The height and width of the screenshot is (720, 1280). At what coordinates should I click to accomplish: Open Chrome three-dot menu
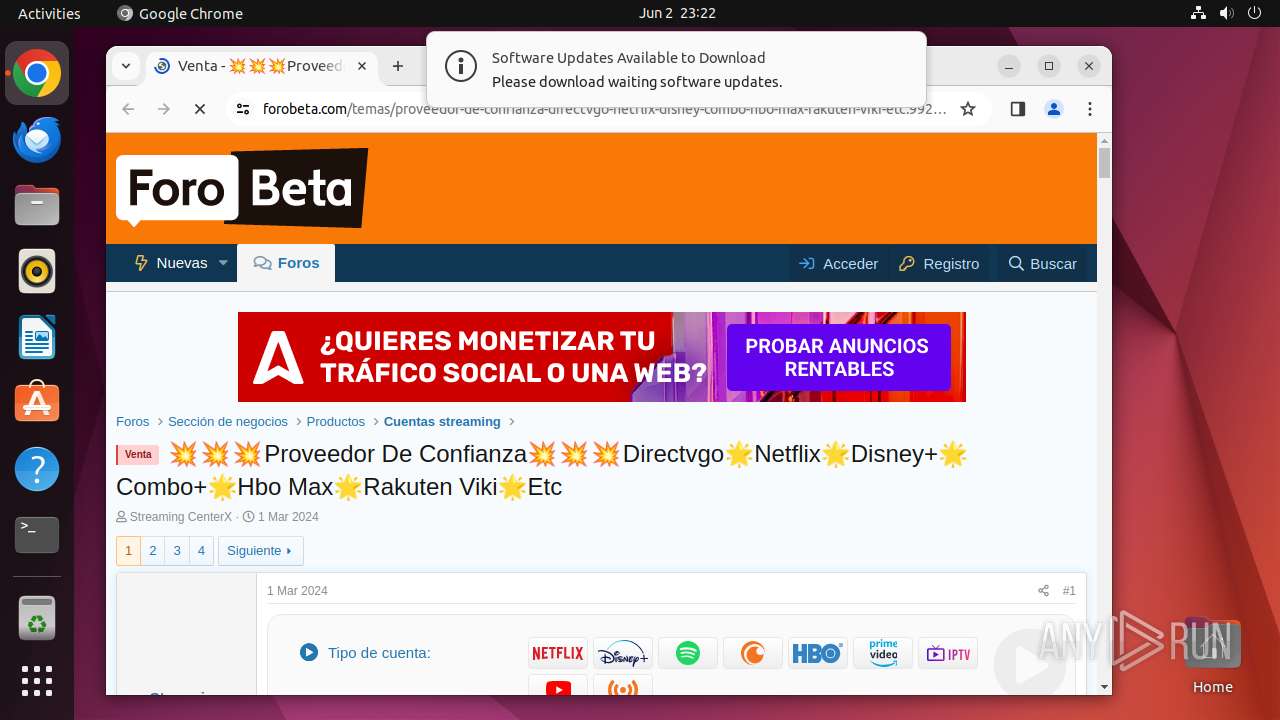[x=1090, y=109]
